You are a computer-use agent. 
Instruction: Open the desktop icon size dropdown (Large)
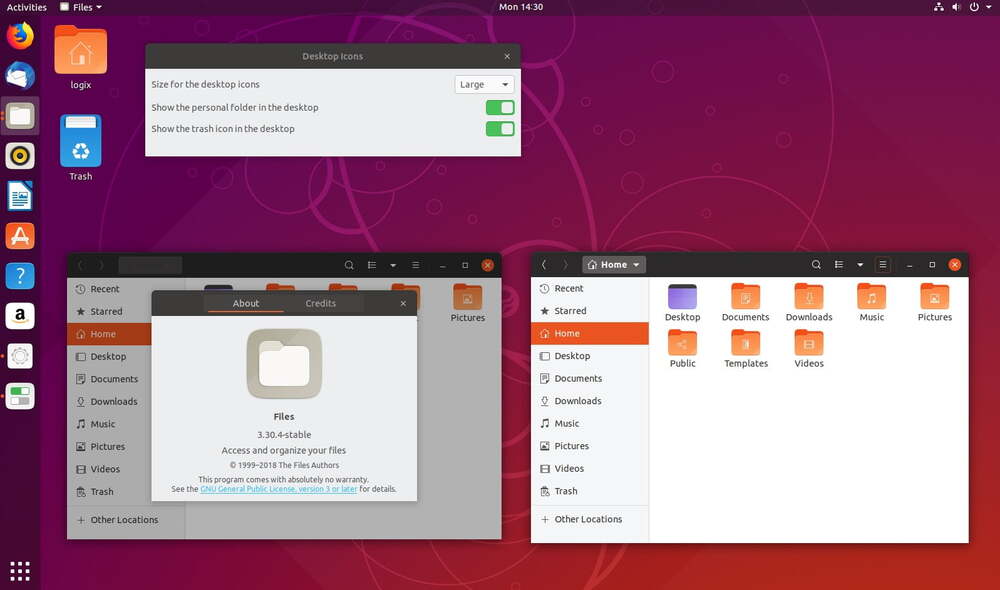(484, 85)
